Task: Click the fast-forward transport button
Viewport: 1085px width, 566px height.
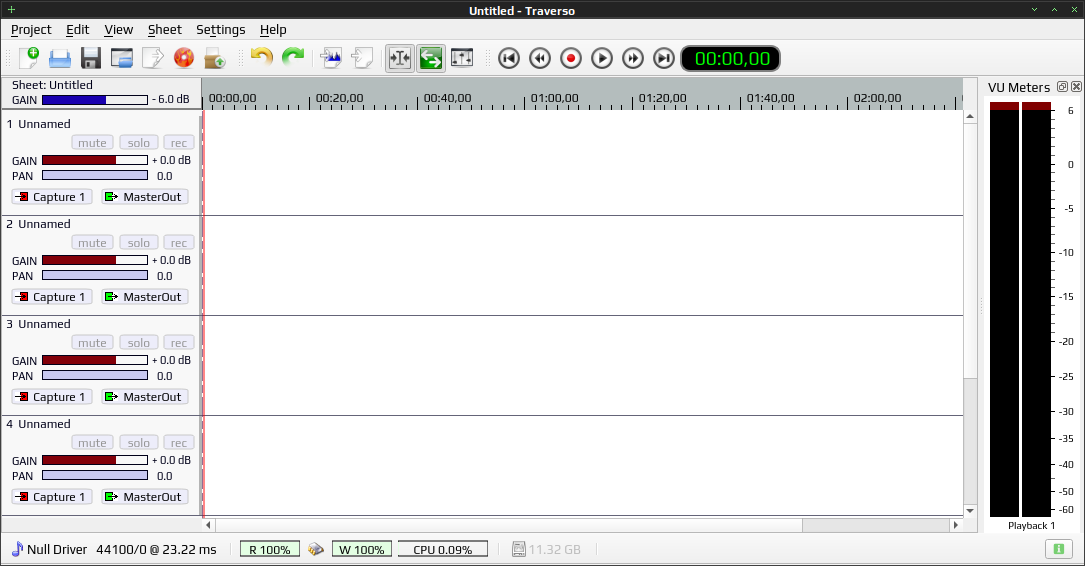Action: (633, 58)
